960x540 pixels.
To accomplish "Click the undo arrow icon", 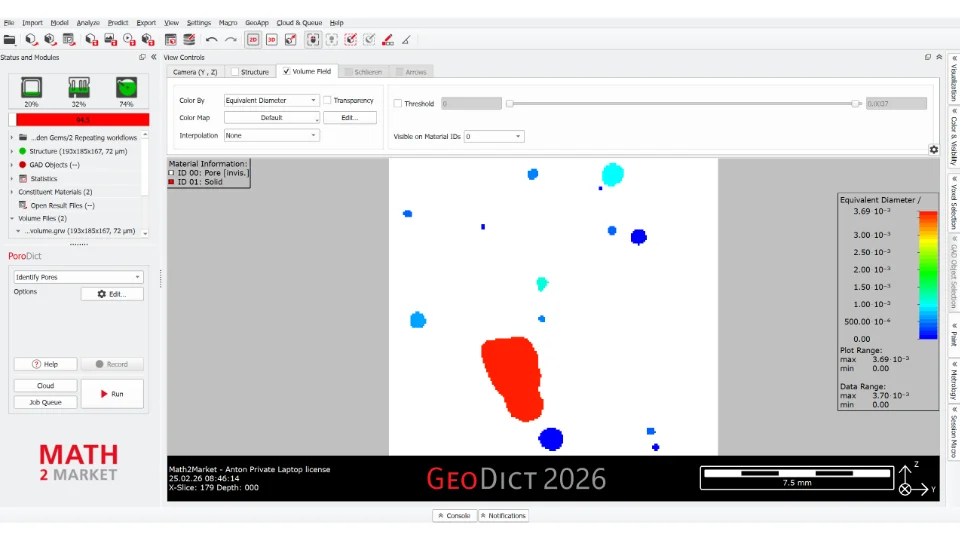I will click(211, 40).
